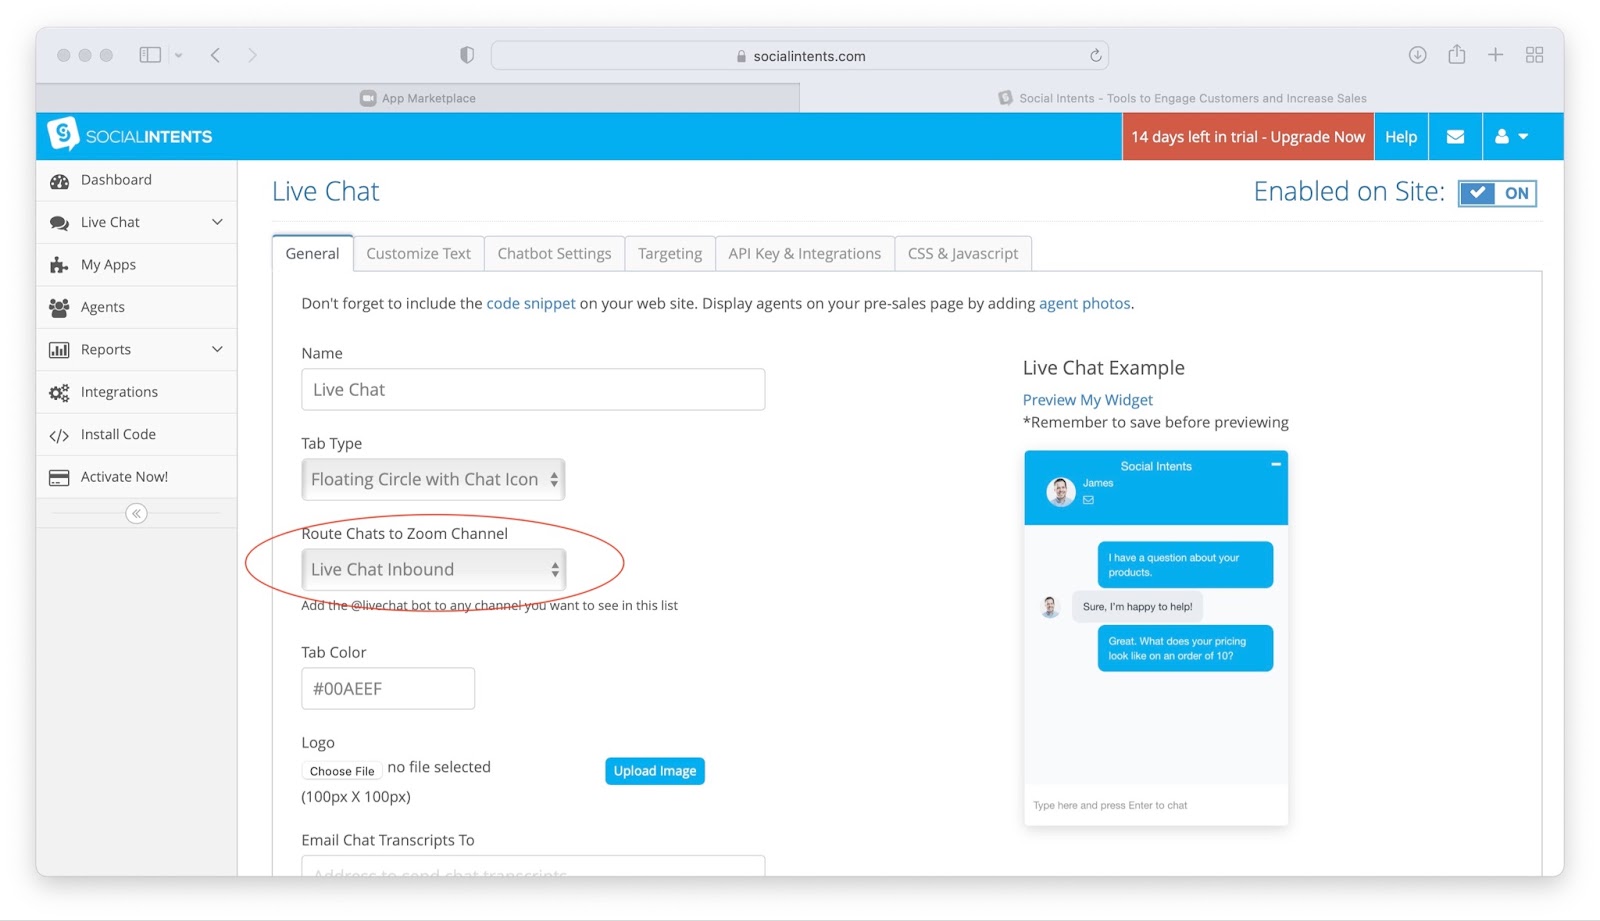This screenshot has width=1600, height=921.
Task: Minimize the chat widget preview
Action: [1275, 464]
